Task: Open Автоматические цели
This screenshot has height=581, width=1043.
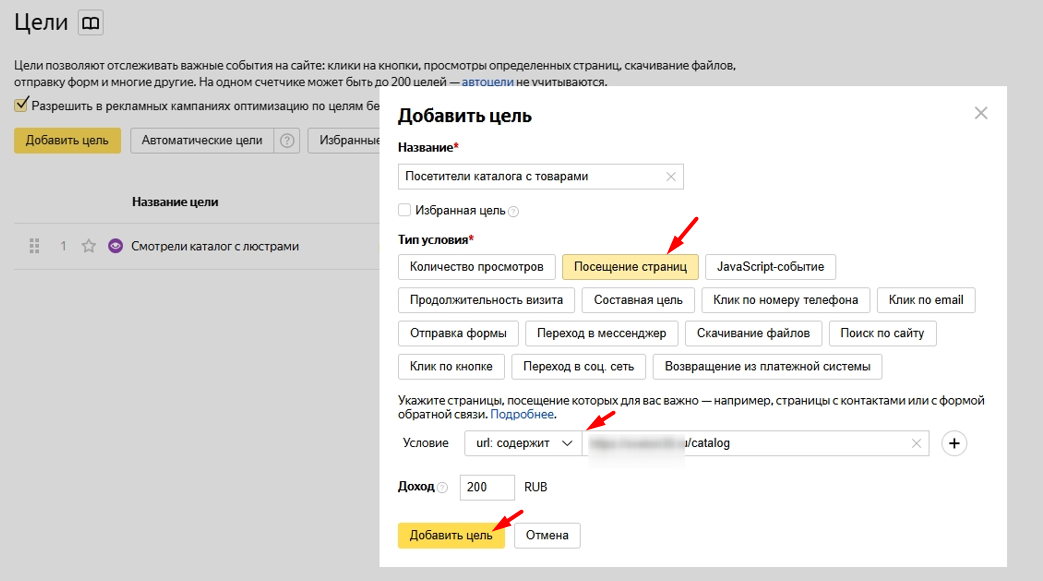Action: 202,140
